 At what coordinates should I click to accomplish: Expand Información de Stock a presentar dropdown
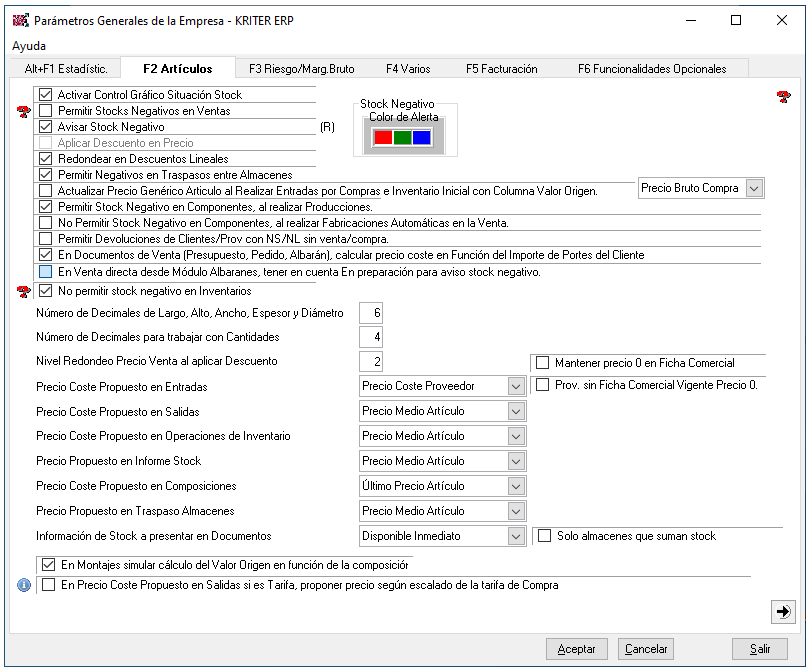coord(516,536)
